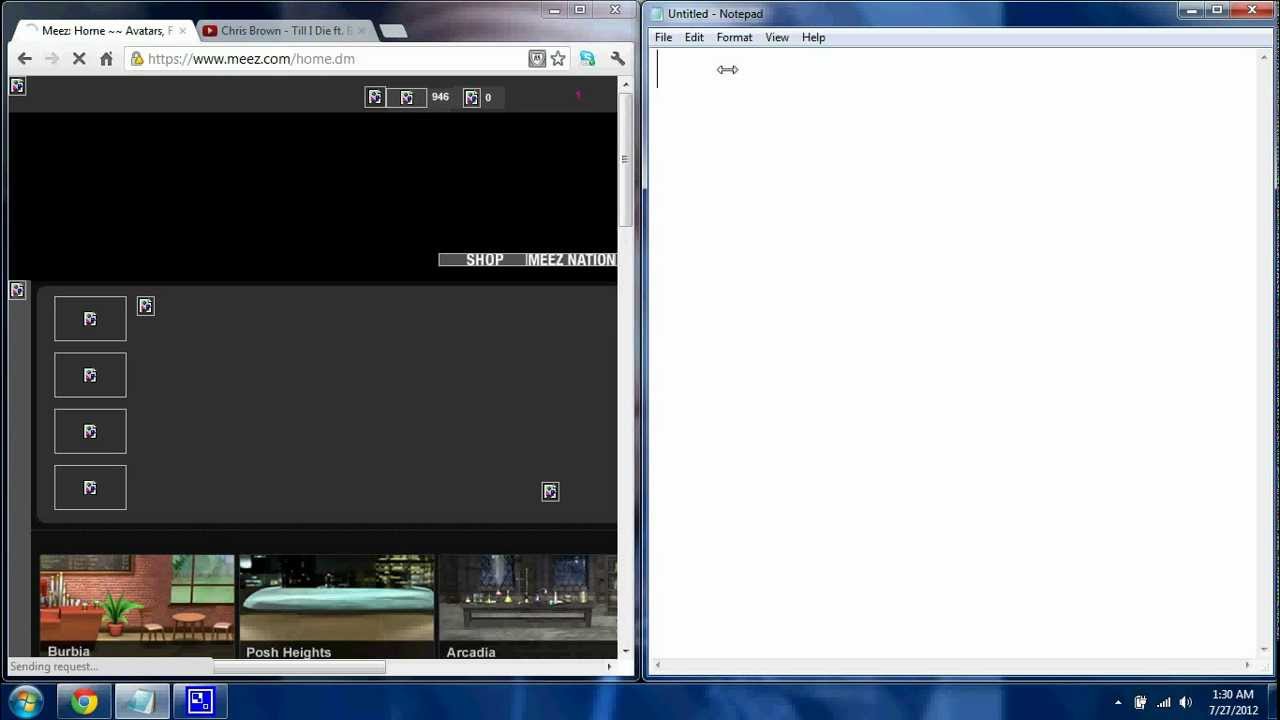Click the Chrome page horizontal scrollbar thumb

coord(298,667)
